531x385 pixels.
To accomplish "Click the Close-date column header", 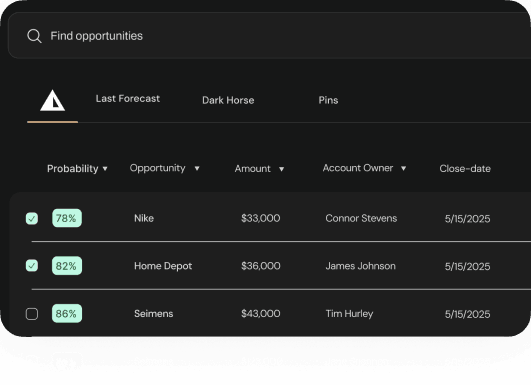I will coord(465,169).
